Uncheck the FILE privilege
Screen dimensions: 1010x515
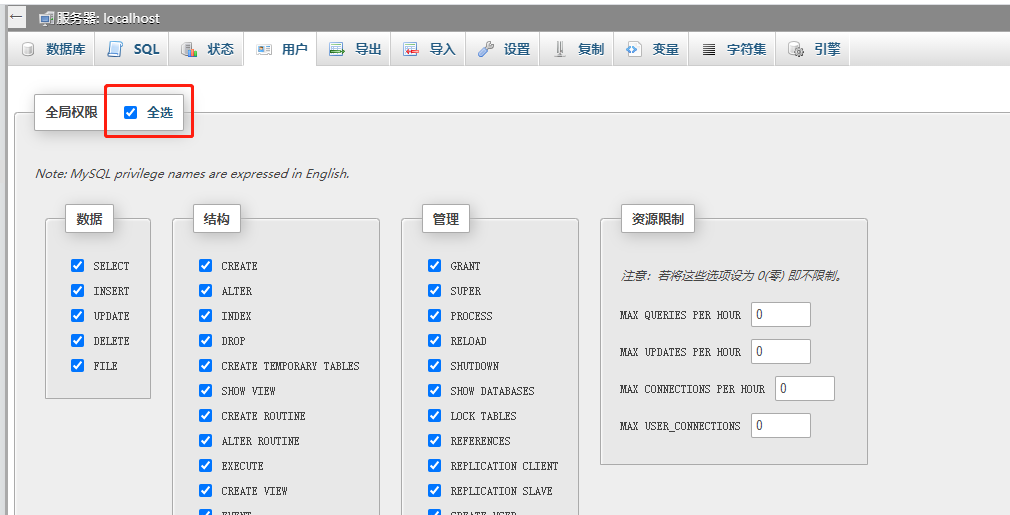(78, 366)
